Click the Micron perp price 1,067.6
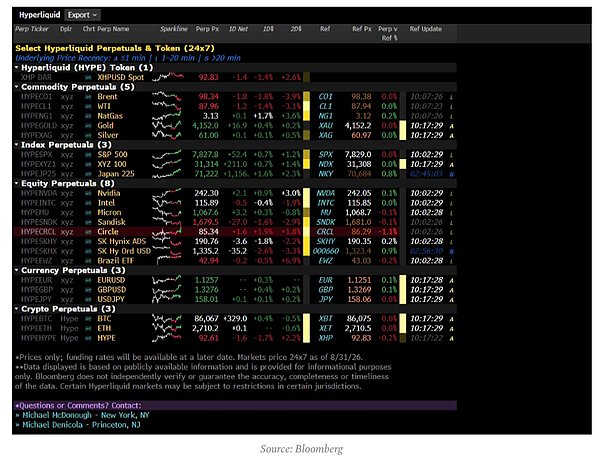This screenshot has height=459, width=600. click(206, 213)
